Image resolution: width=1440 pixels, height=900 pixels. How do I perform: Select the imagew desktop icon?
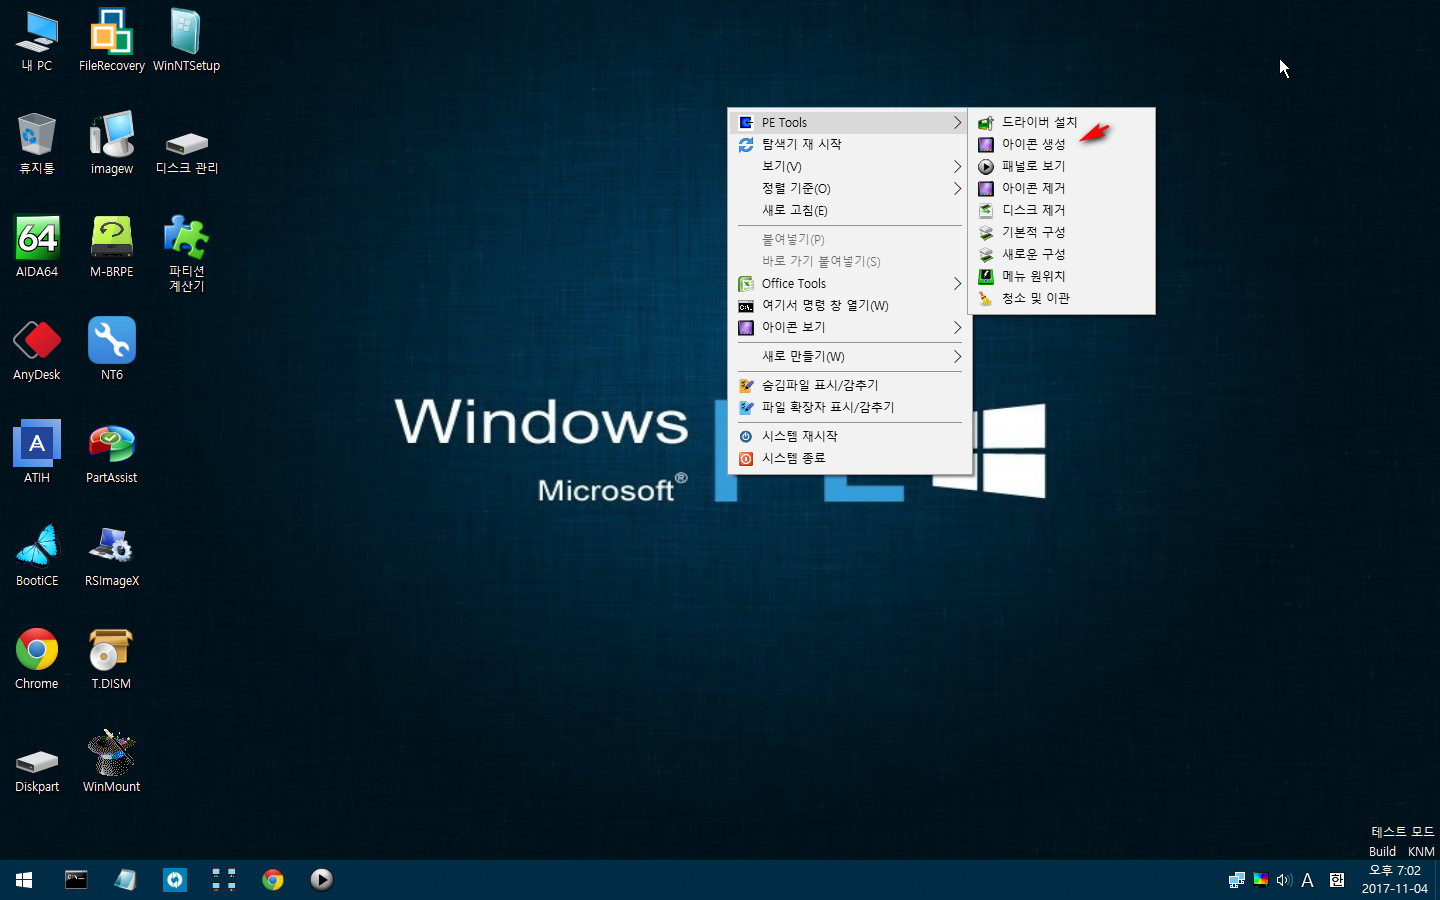(112, 144)
